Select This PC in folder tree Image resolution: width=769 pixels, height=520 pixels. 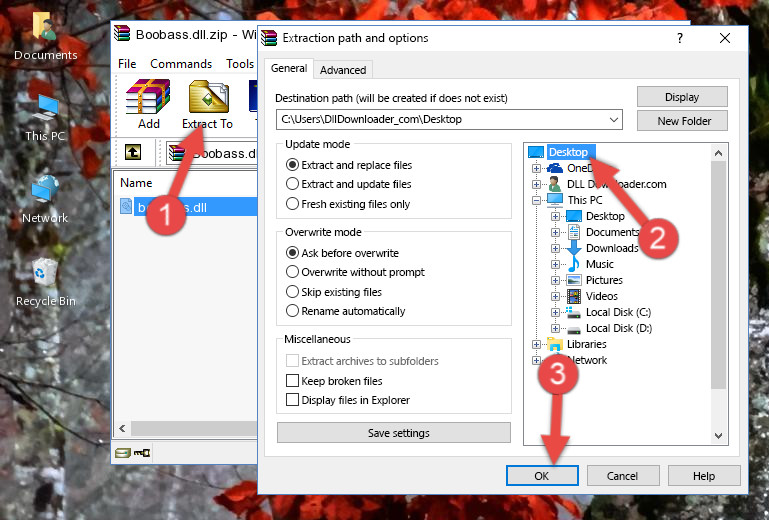click(x=585, y=200)
